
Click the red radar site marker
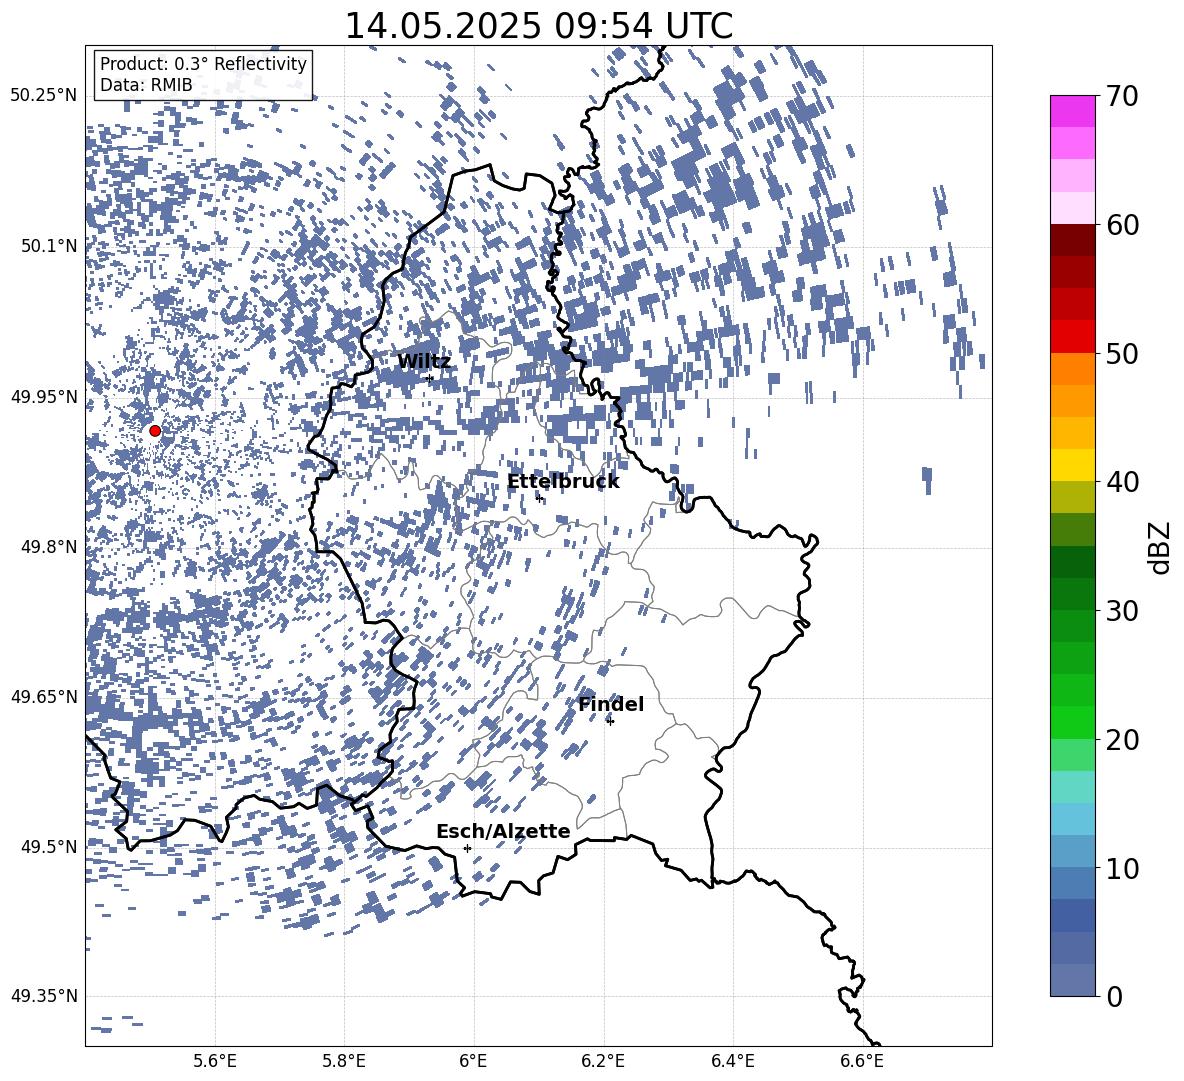coord(155,431)
